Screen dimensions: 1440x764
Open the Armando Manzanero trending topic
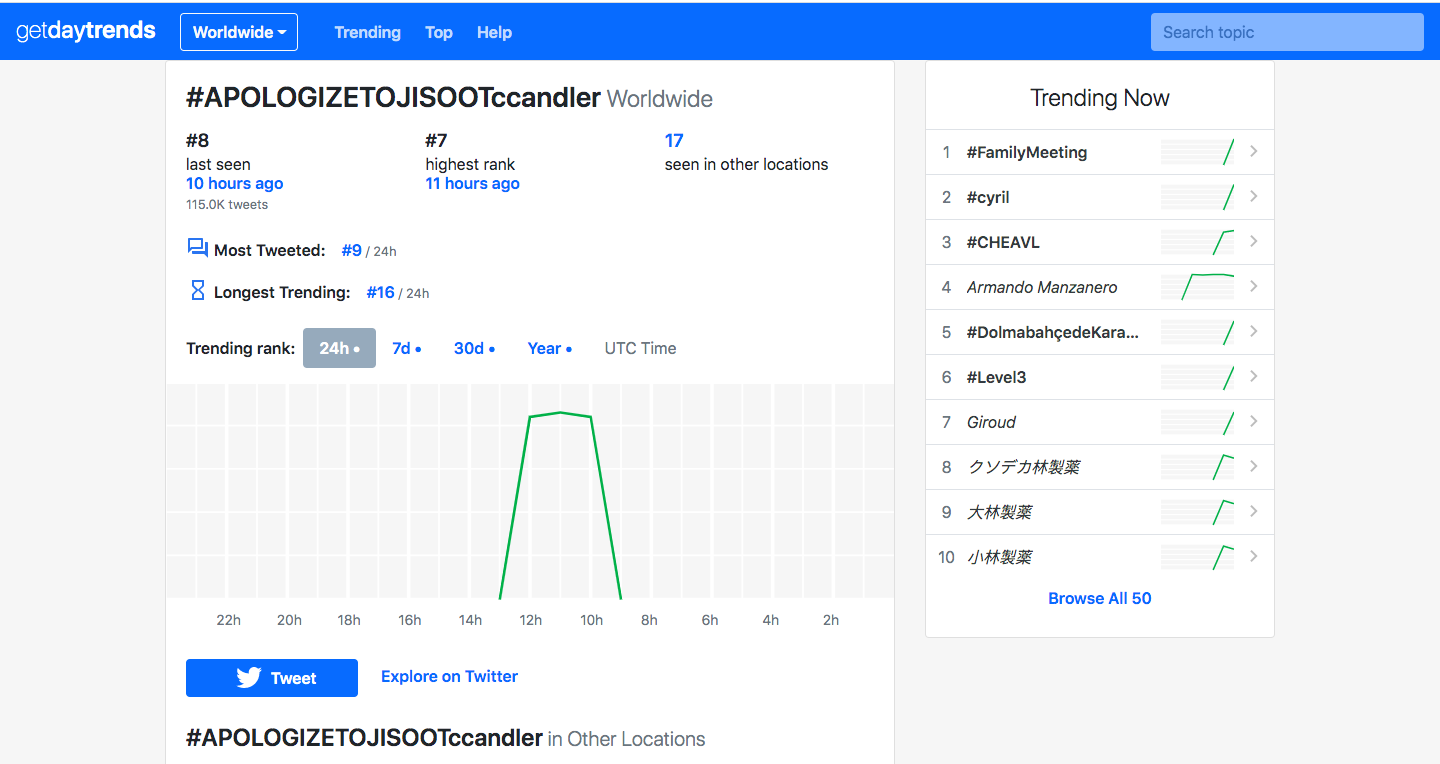1042,287
